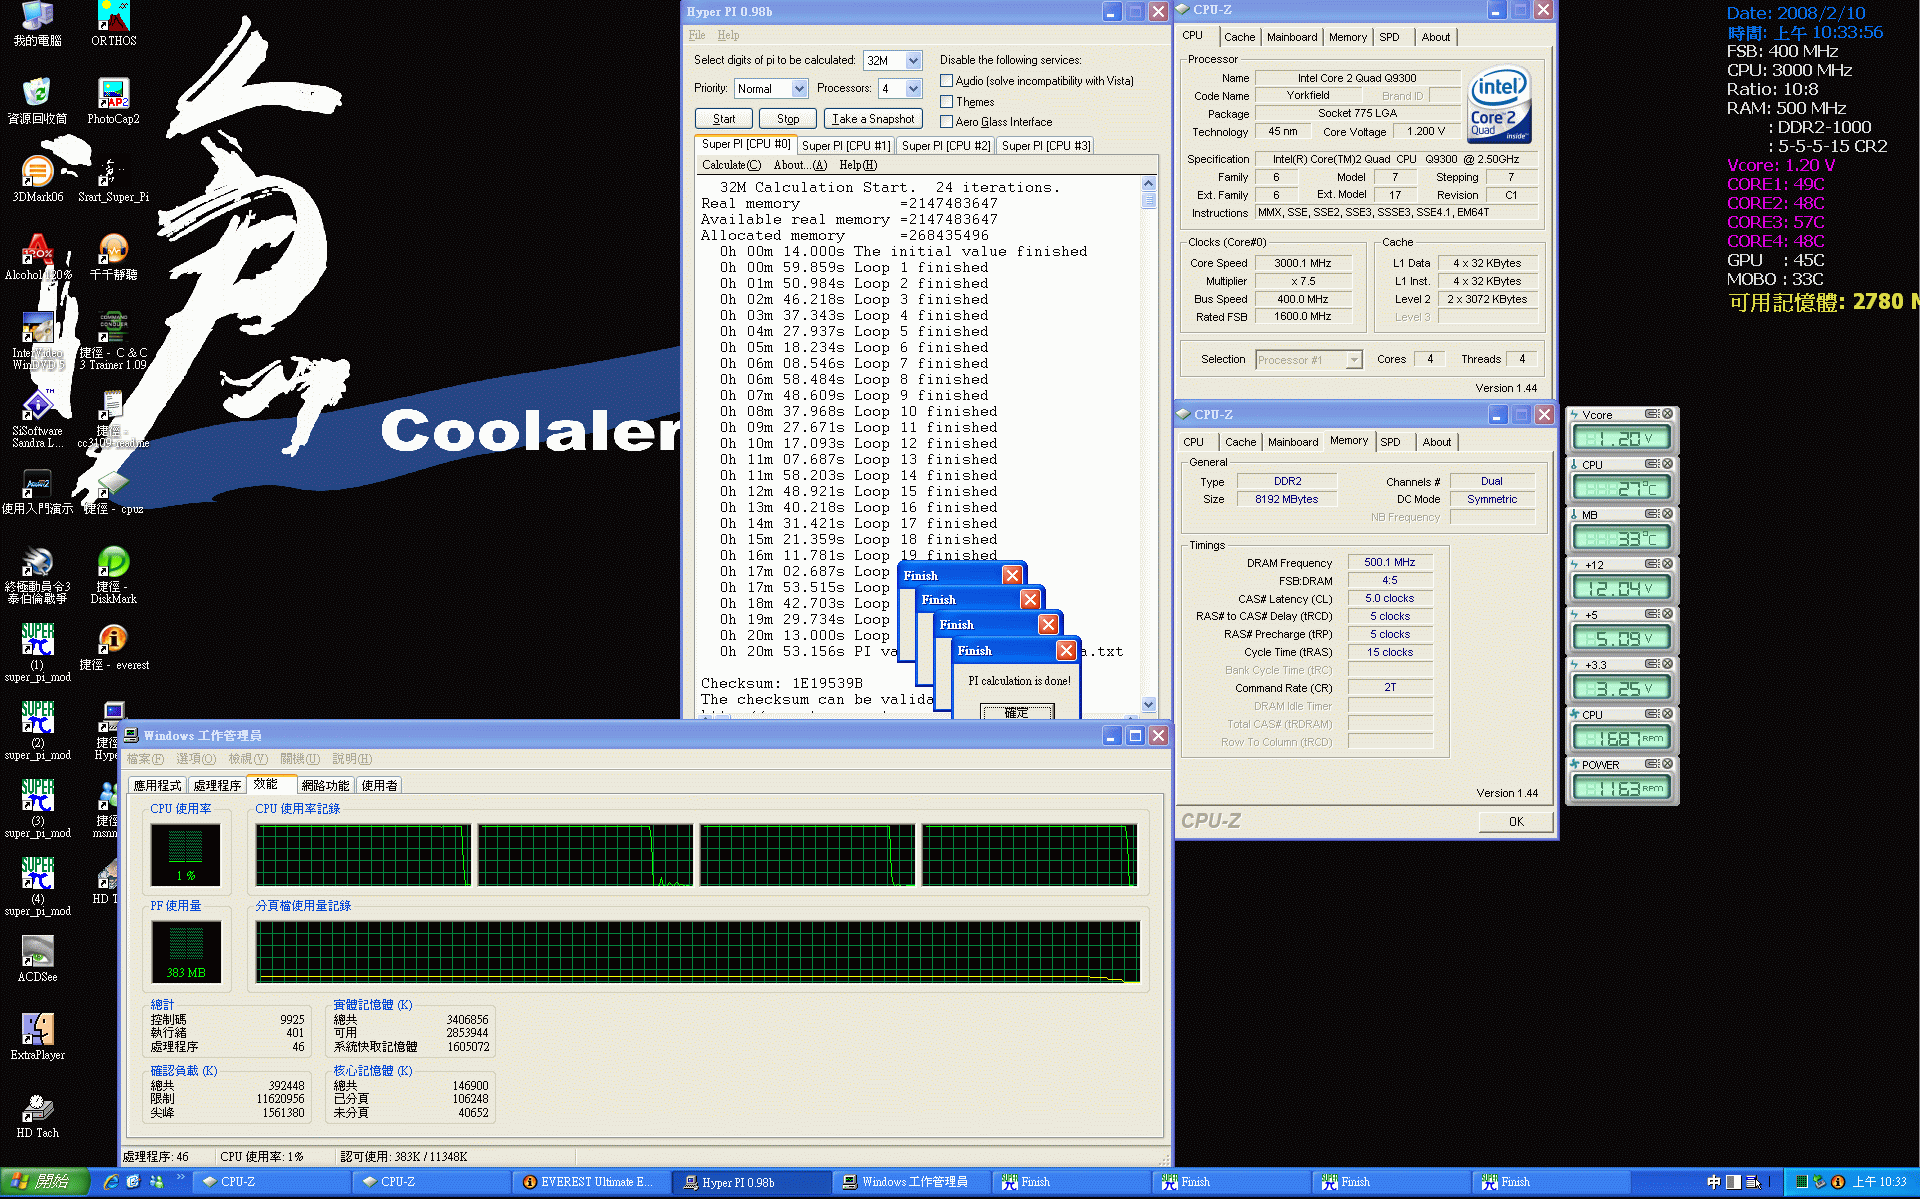Open the Priority Normal dropdown
1920x1199 pixels.
(799, 88)
